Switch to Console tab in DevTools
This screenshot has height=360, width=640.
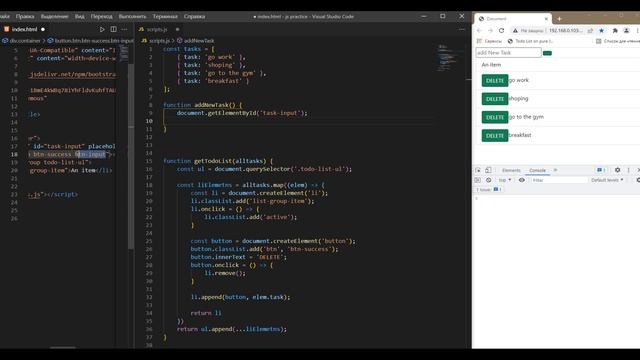pyautogui.click(x=537, y=170)
